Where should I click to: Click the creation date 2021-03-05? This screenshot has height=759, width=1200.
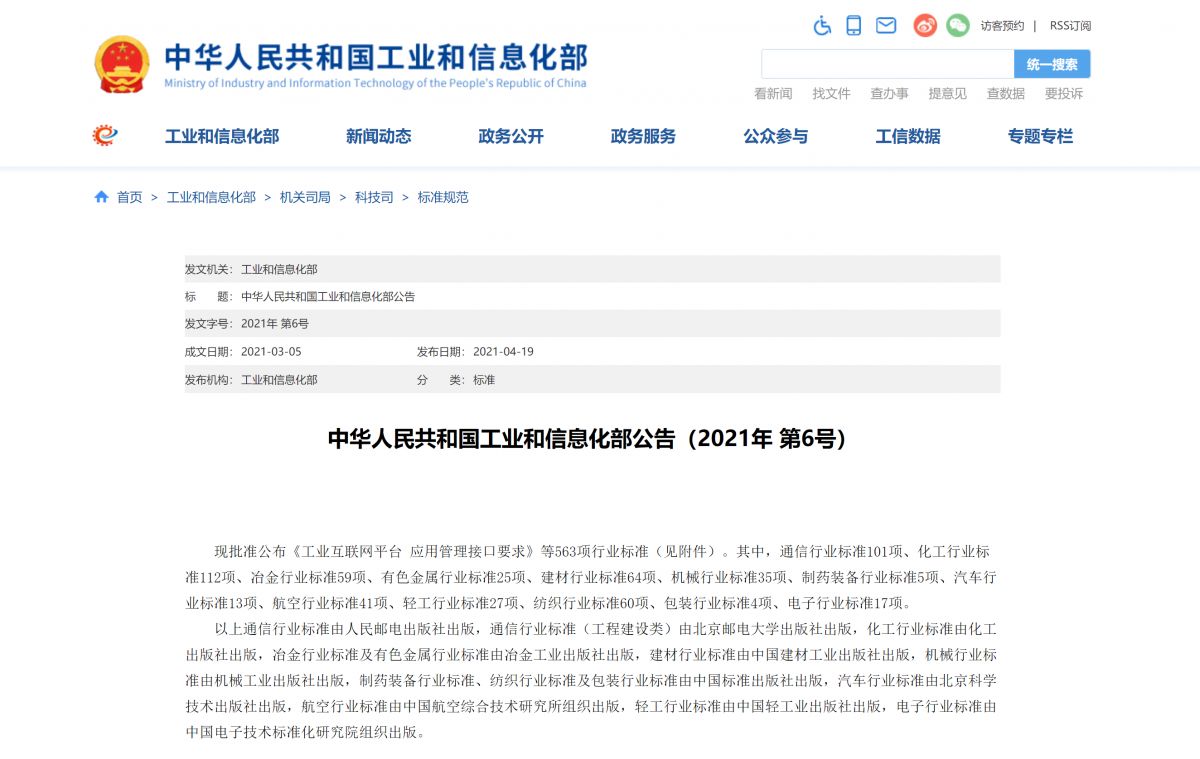(x=271, y=352)
